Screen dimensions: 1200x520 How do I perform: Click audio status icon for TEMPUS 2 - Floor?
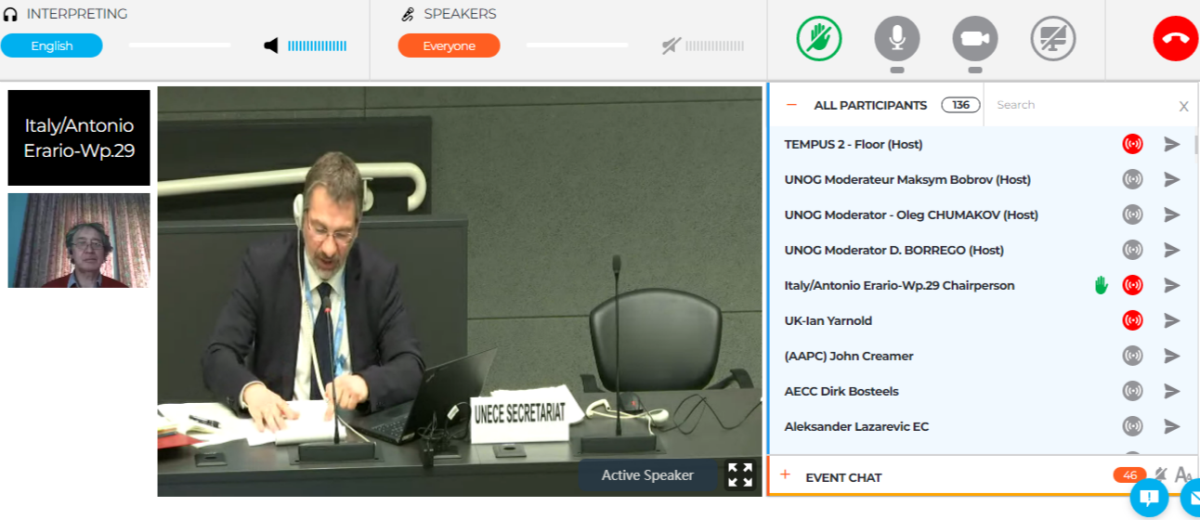tap(1132, 145)
